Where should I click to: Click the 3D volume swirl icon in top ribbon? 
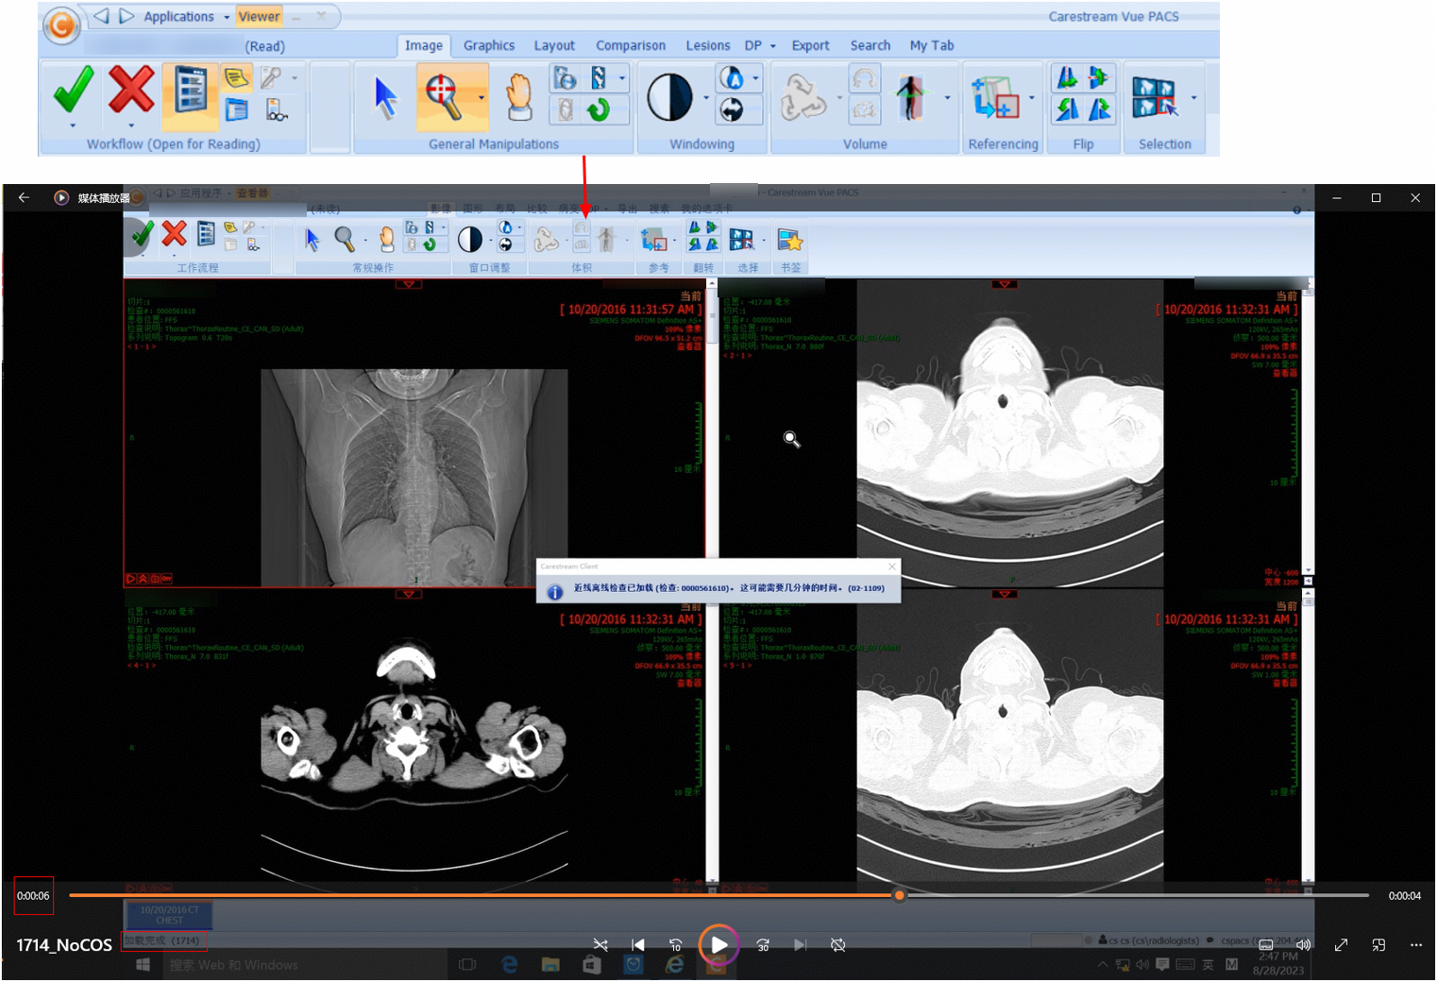click(x=803, y=97)
